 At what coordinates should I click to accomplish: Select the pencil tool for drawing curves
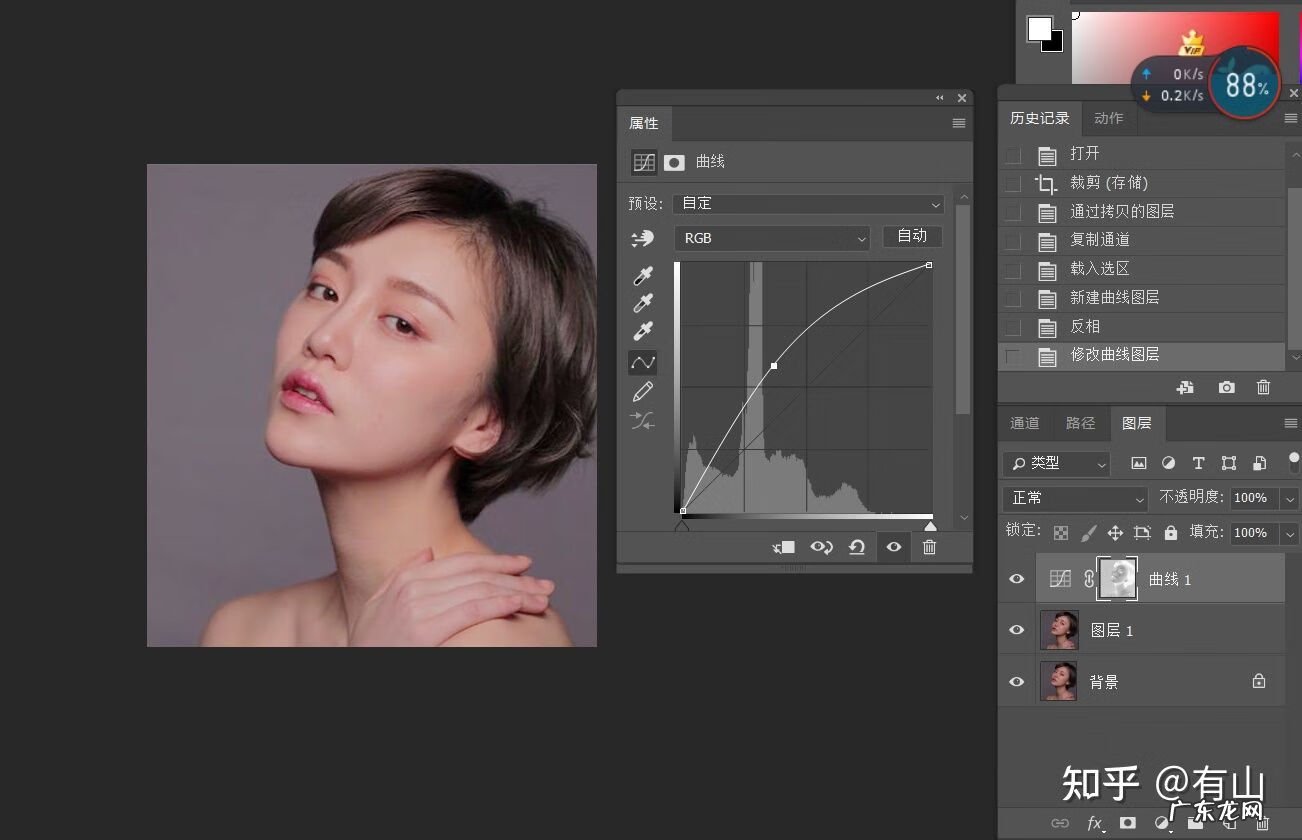click(643, 393)
